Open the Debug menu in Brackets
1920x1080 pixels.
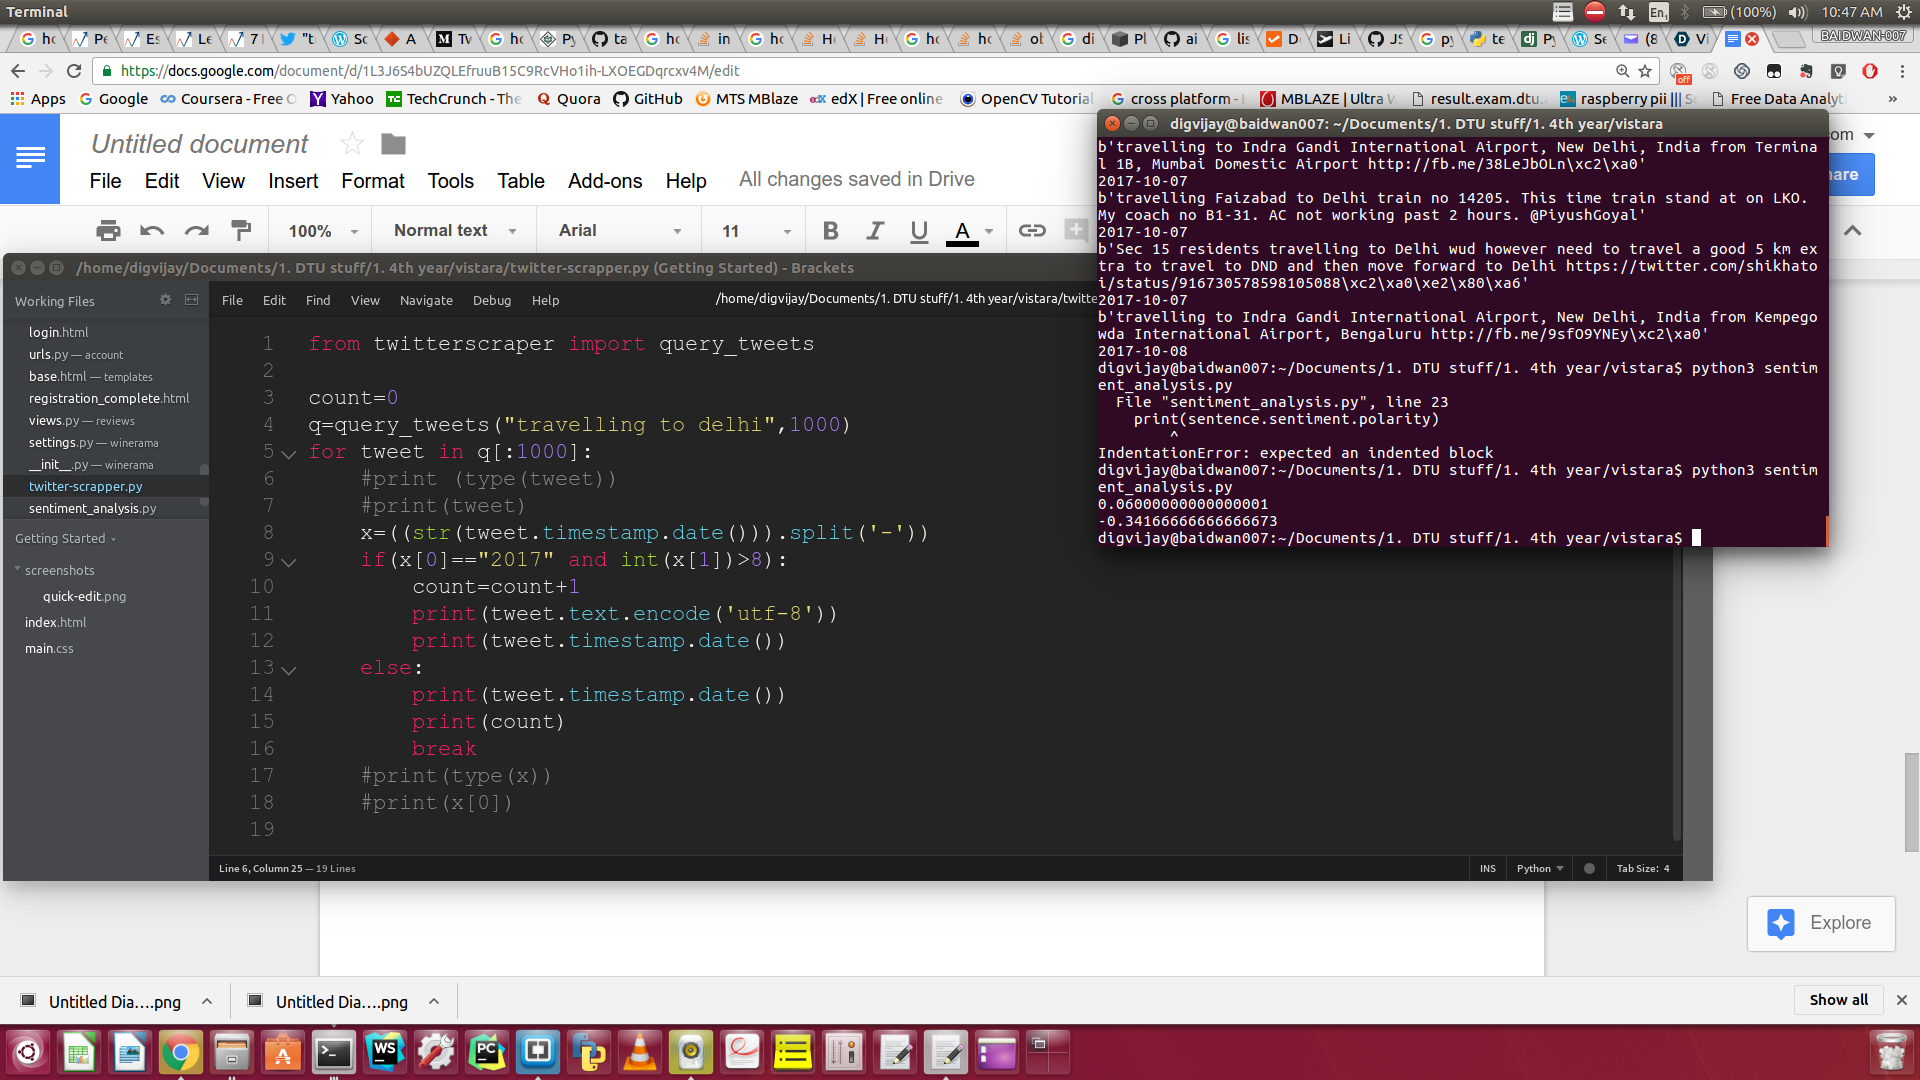pos(491,301)
